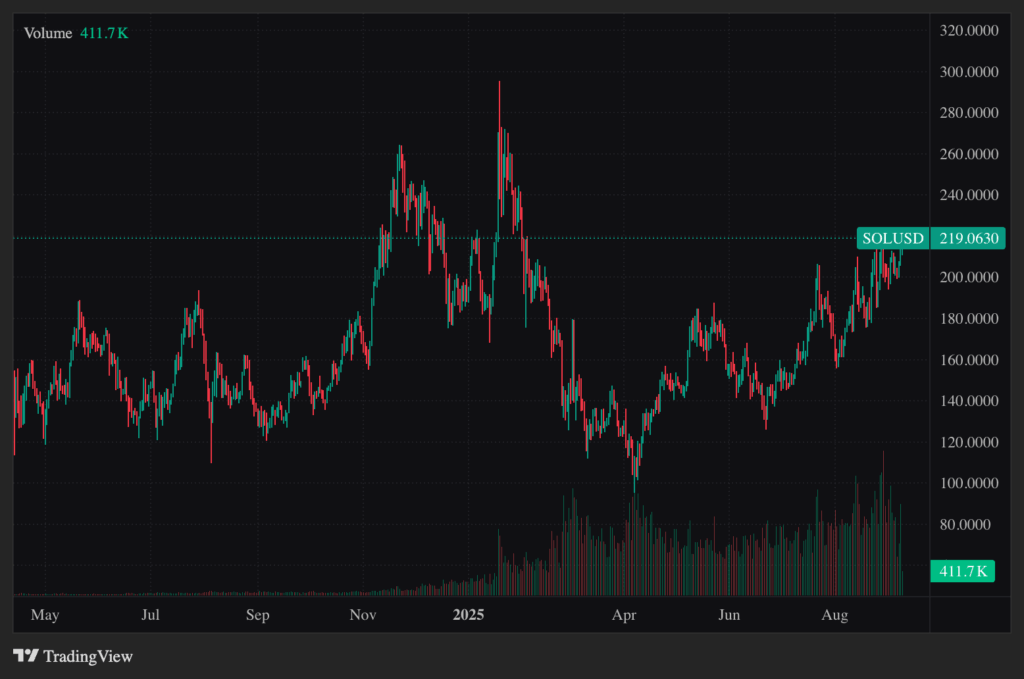Click the 300.0000 price scale label
The image size is (1024, 679).
pyautogui.click(x=969, y=72)
